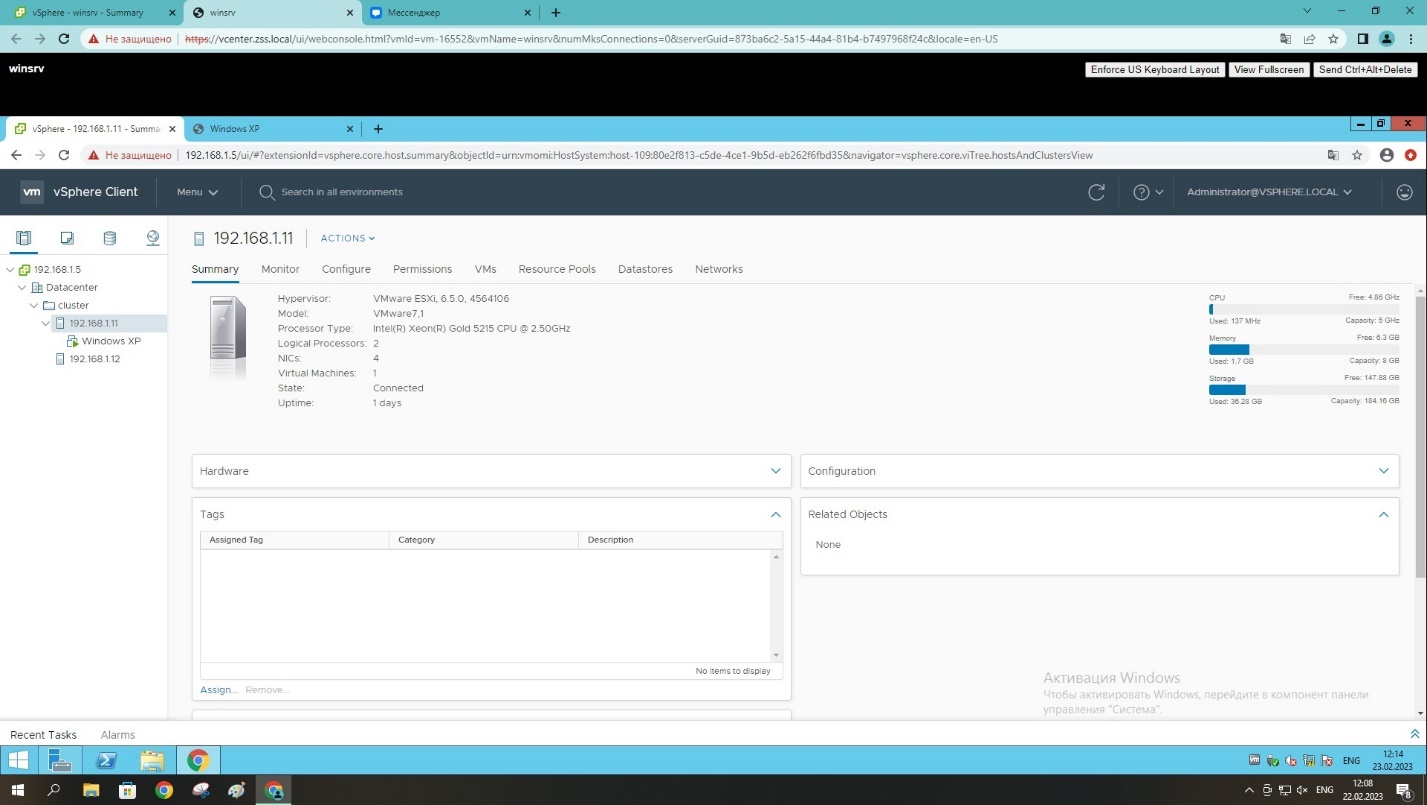1427x805 pixels.
Task: Click Chrome icon on inner taskbar
Action: point(198,761)
